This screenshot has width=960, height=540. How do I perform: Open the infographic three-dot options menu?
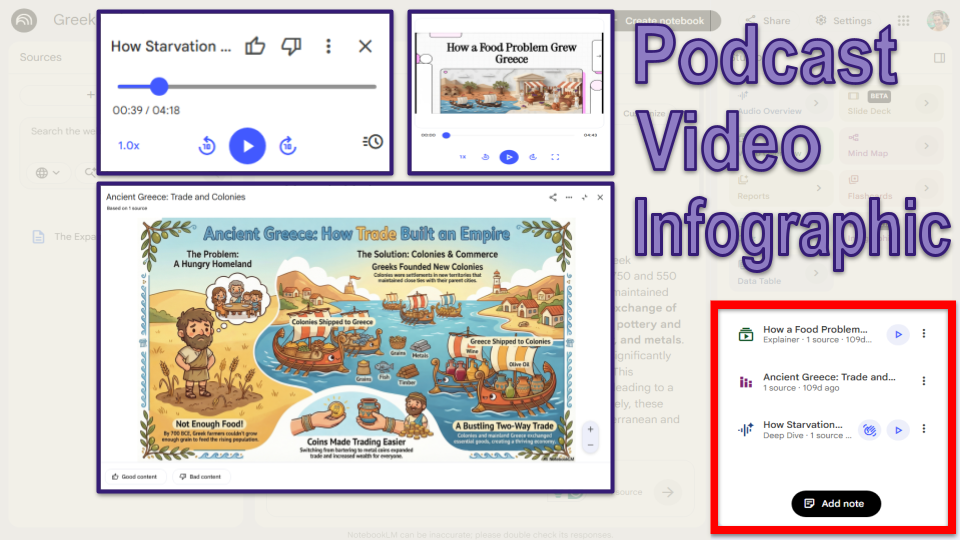coord(569,197)
